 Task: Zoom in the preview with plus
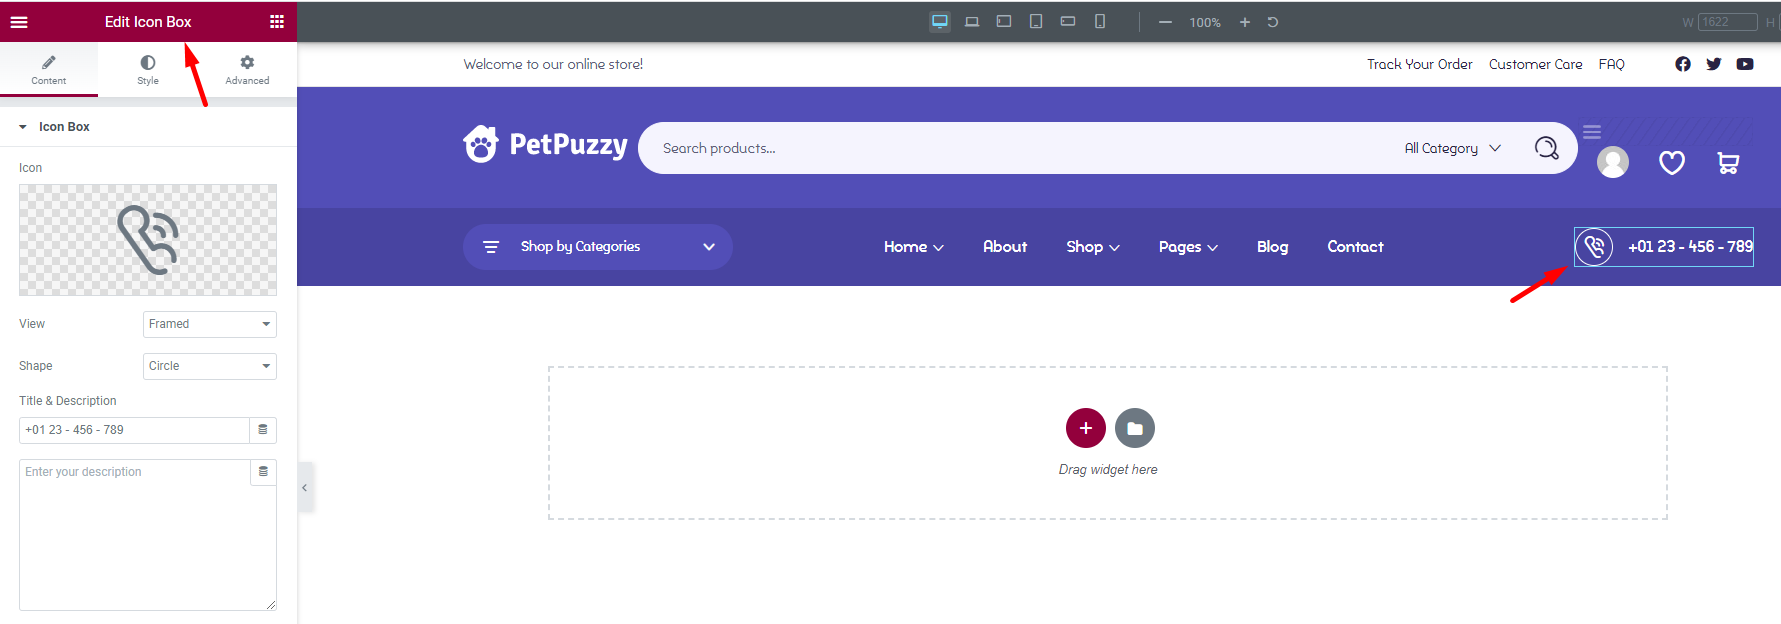1245,22
